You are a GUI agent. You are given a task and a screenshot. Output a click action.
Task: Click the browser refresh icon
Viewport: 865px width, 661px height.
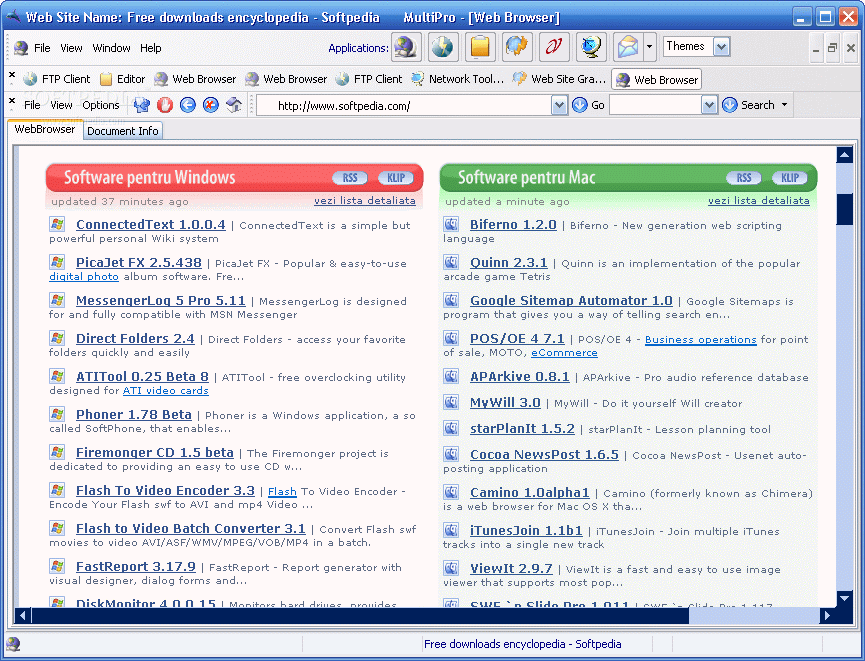pos(142,105)
